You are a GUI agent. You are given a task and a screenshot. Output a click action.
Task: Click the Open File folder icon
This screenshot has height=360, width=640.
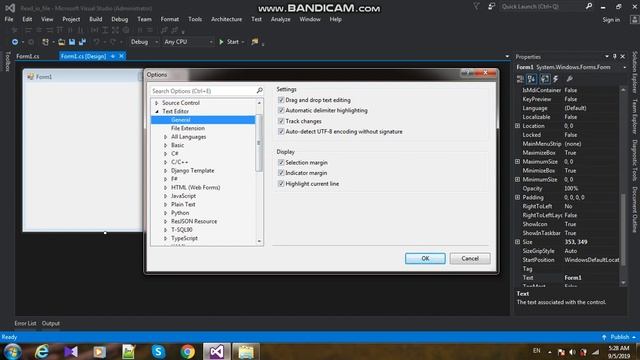coord(61,42)
